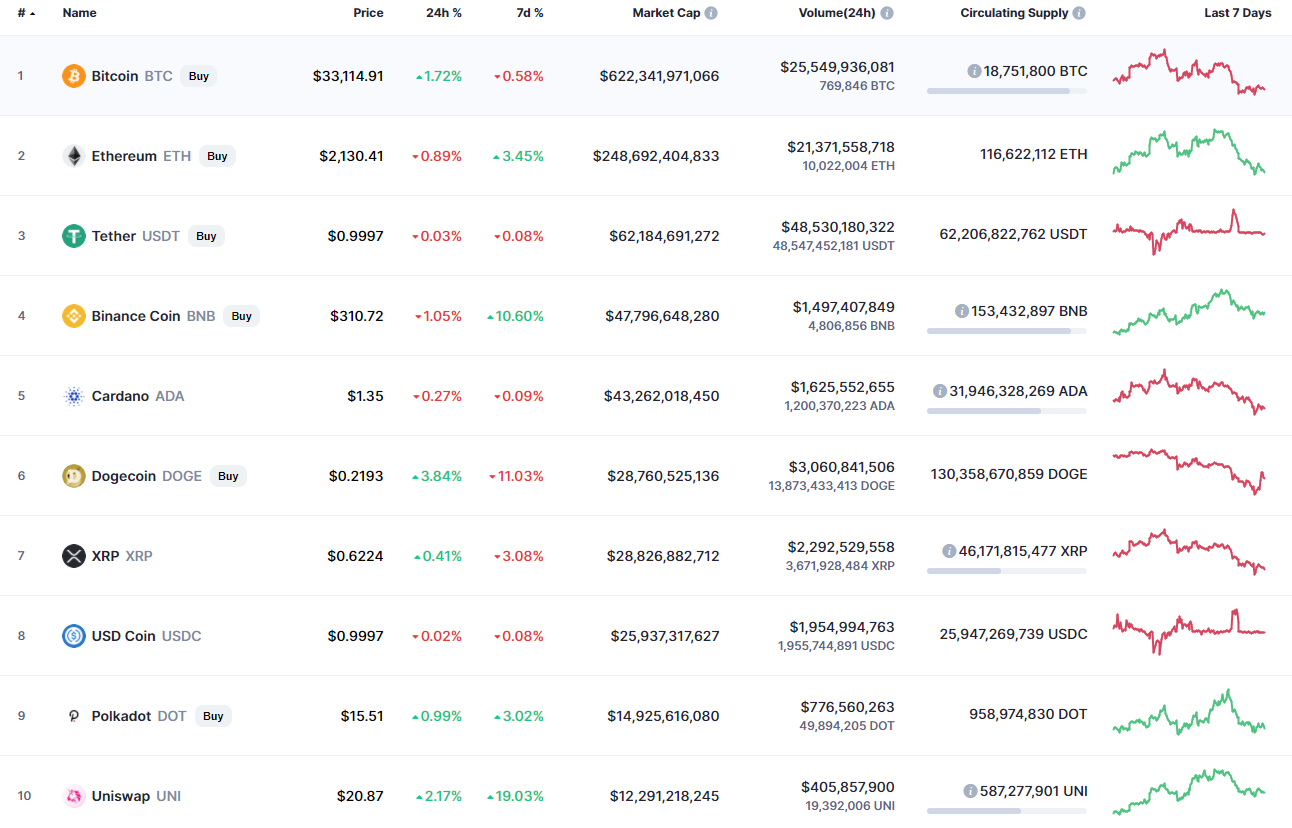1292x828 pixels.
Task: Click XRP market cap $28,826,882,712
Action: click(663, 556)
